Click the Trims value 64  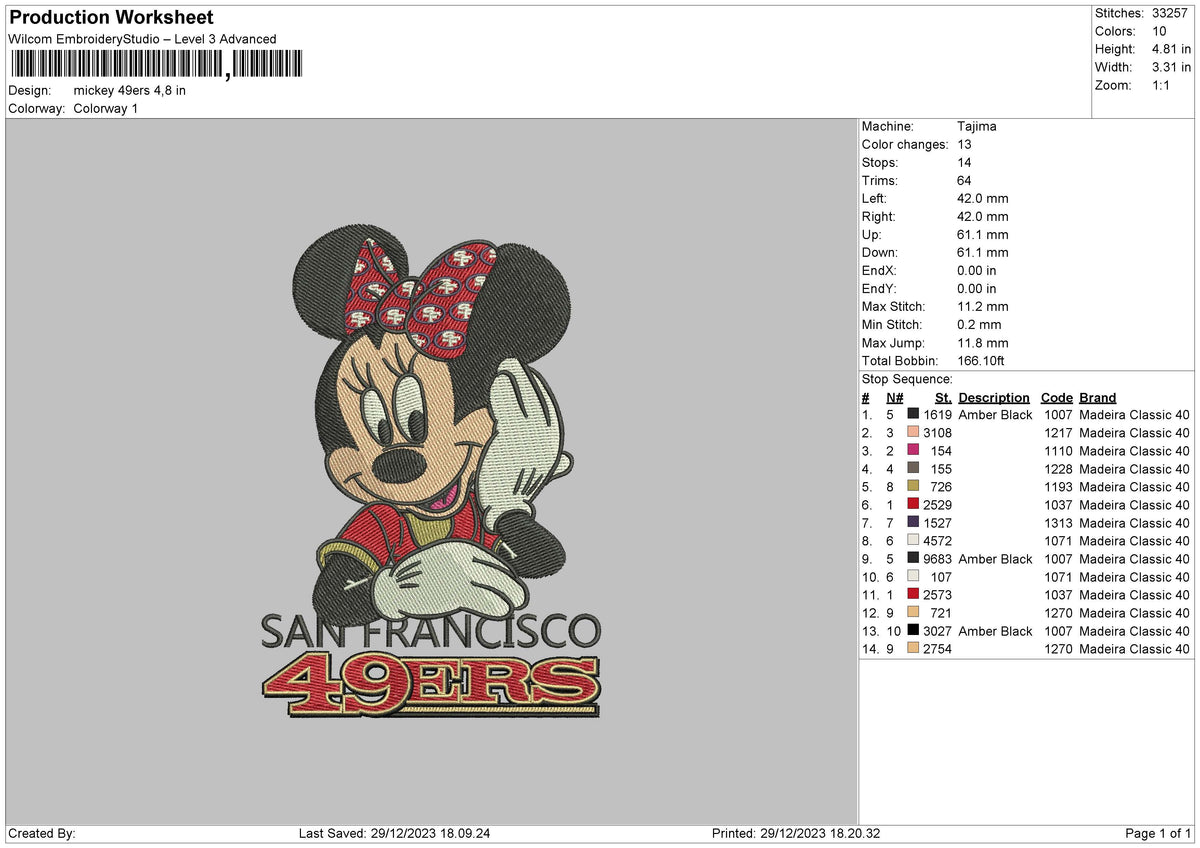tap(964, 180)
